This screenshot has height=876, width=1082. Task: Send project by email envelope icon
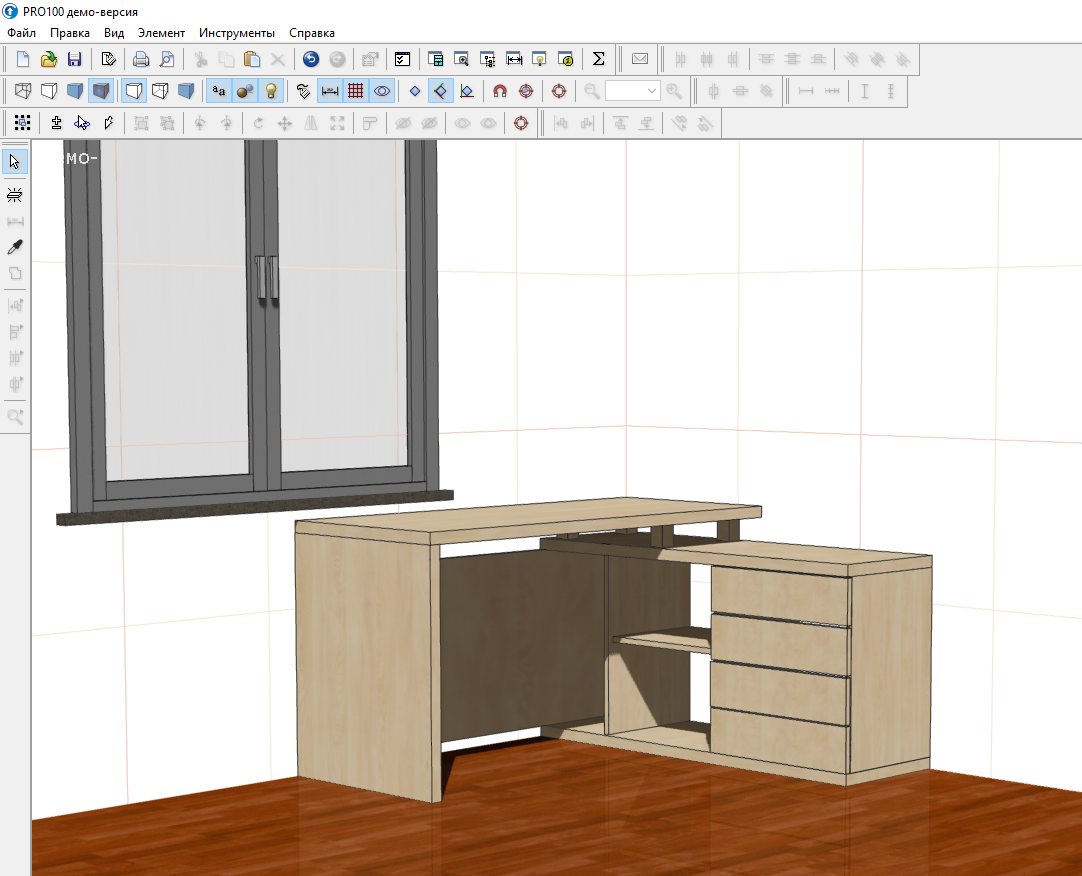tap(640, 59)
